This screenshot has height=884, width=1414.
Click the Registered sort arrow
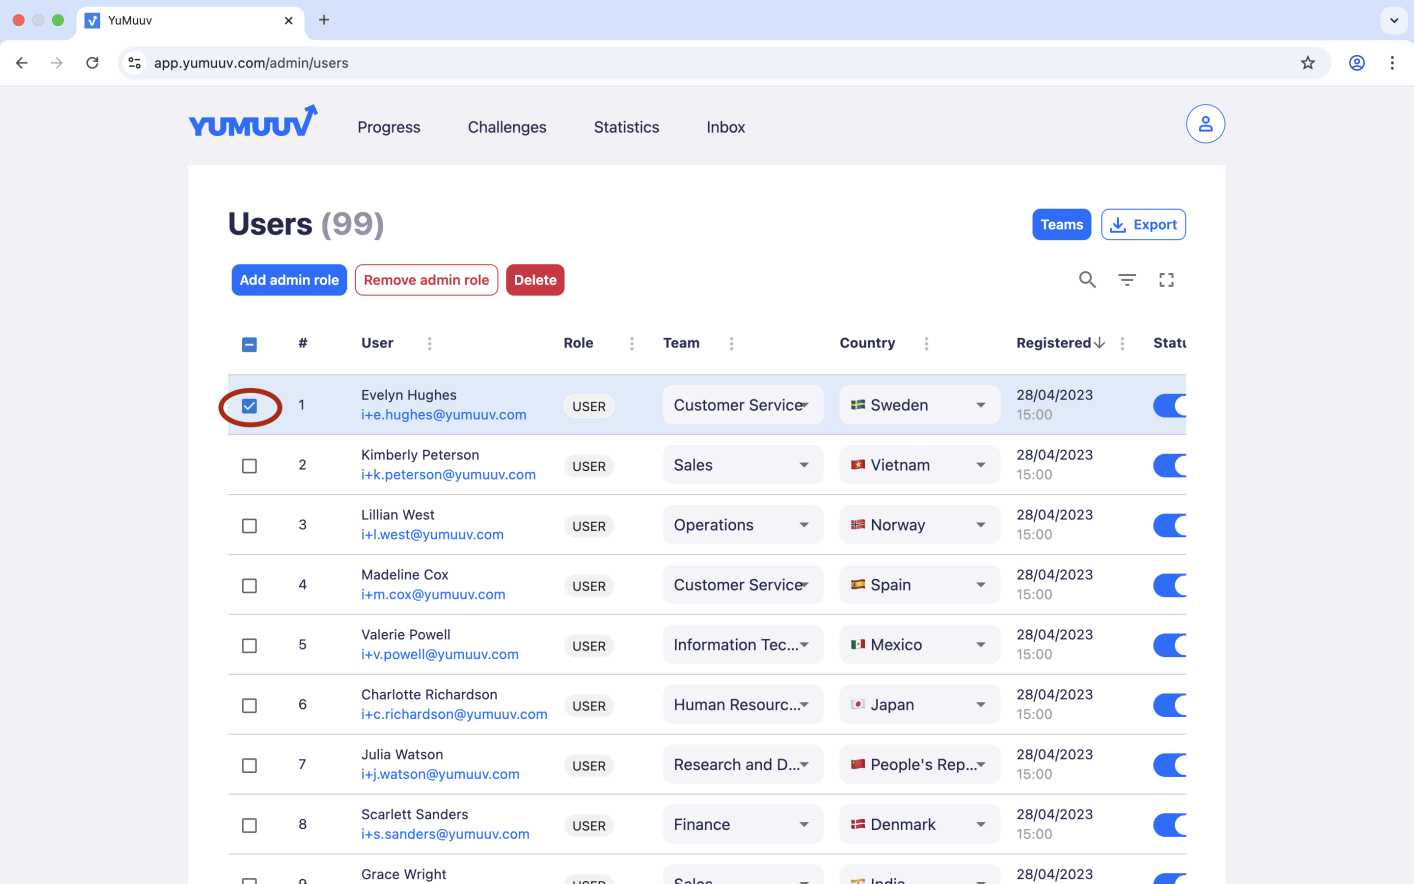click(x=1100, y=343)
